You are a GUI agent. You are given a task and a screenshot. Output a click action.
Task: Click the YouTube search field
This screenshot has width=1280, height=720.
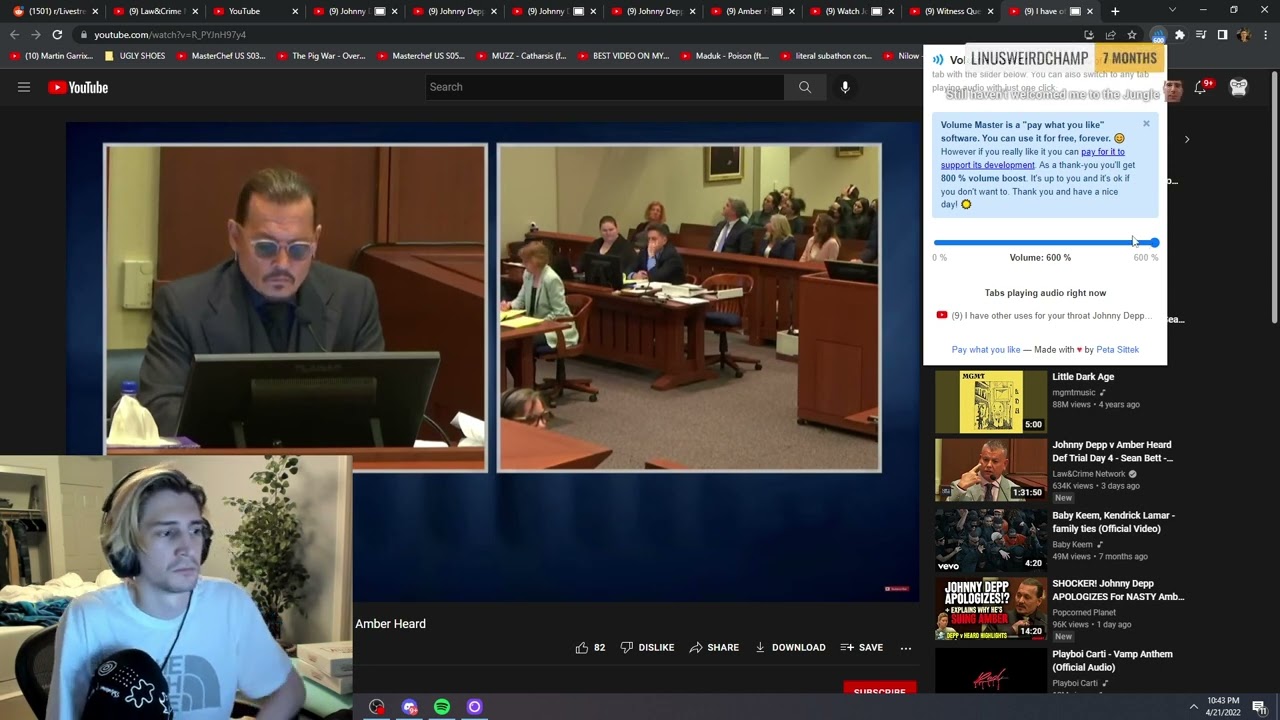[605, 87]
